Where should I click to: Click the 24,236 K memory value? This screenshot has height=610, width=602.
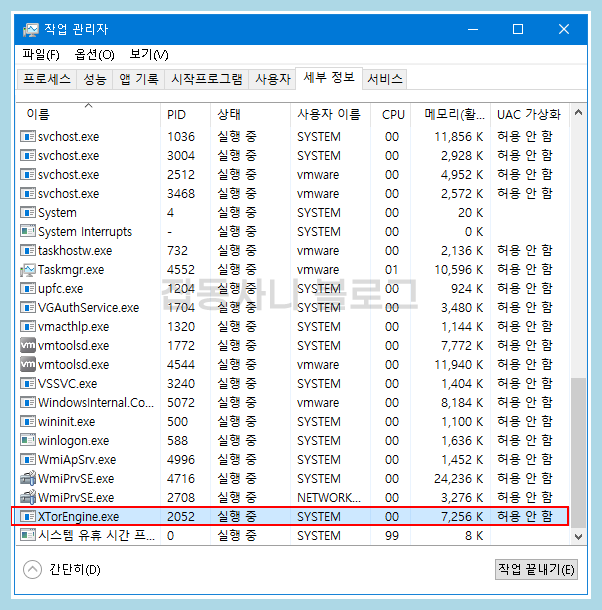(x=458, y=479)
